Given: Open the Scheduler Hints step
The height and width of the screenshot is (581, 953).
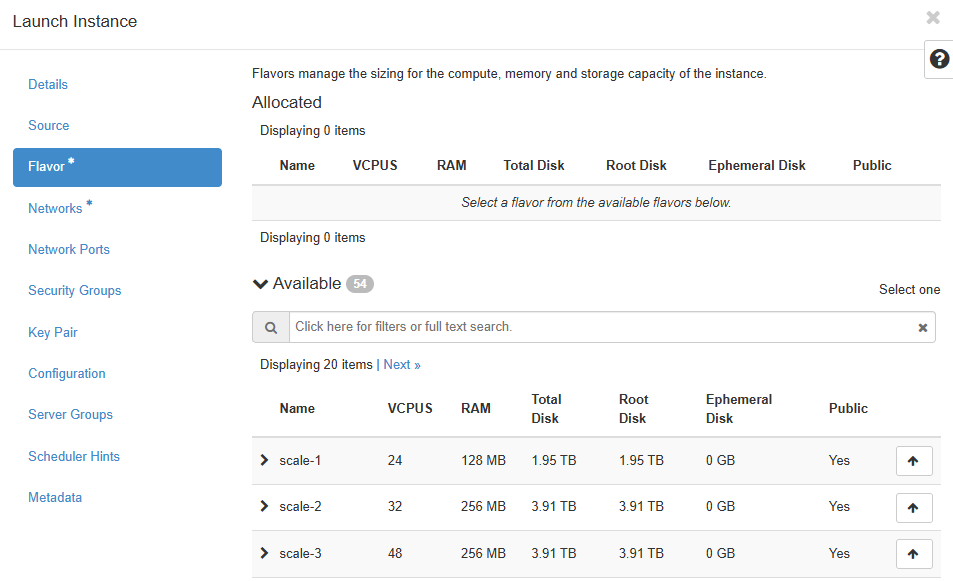Looking at the screenshot, I should click(x=73, y=456).
